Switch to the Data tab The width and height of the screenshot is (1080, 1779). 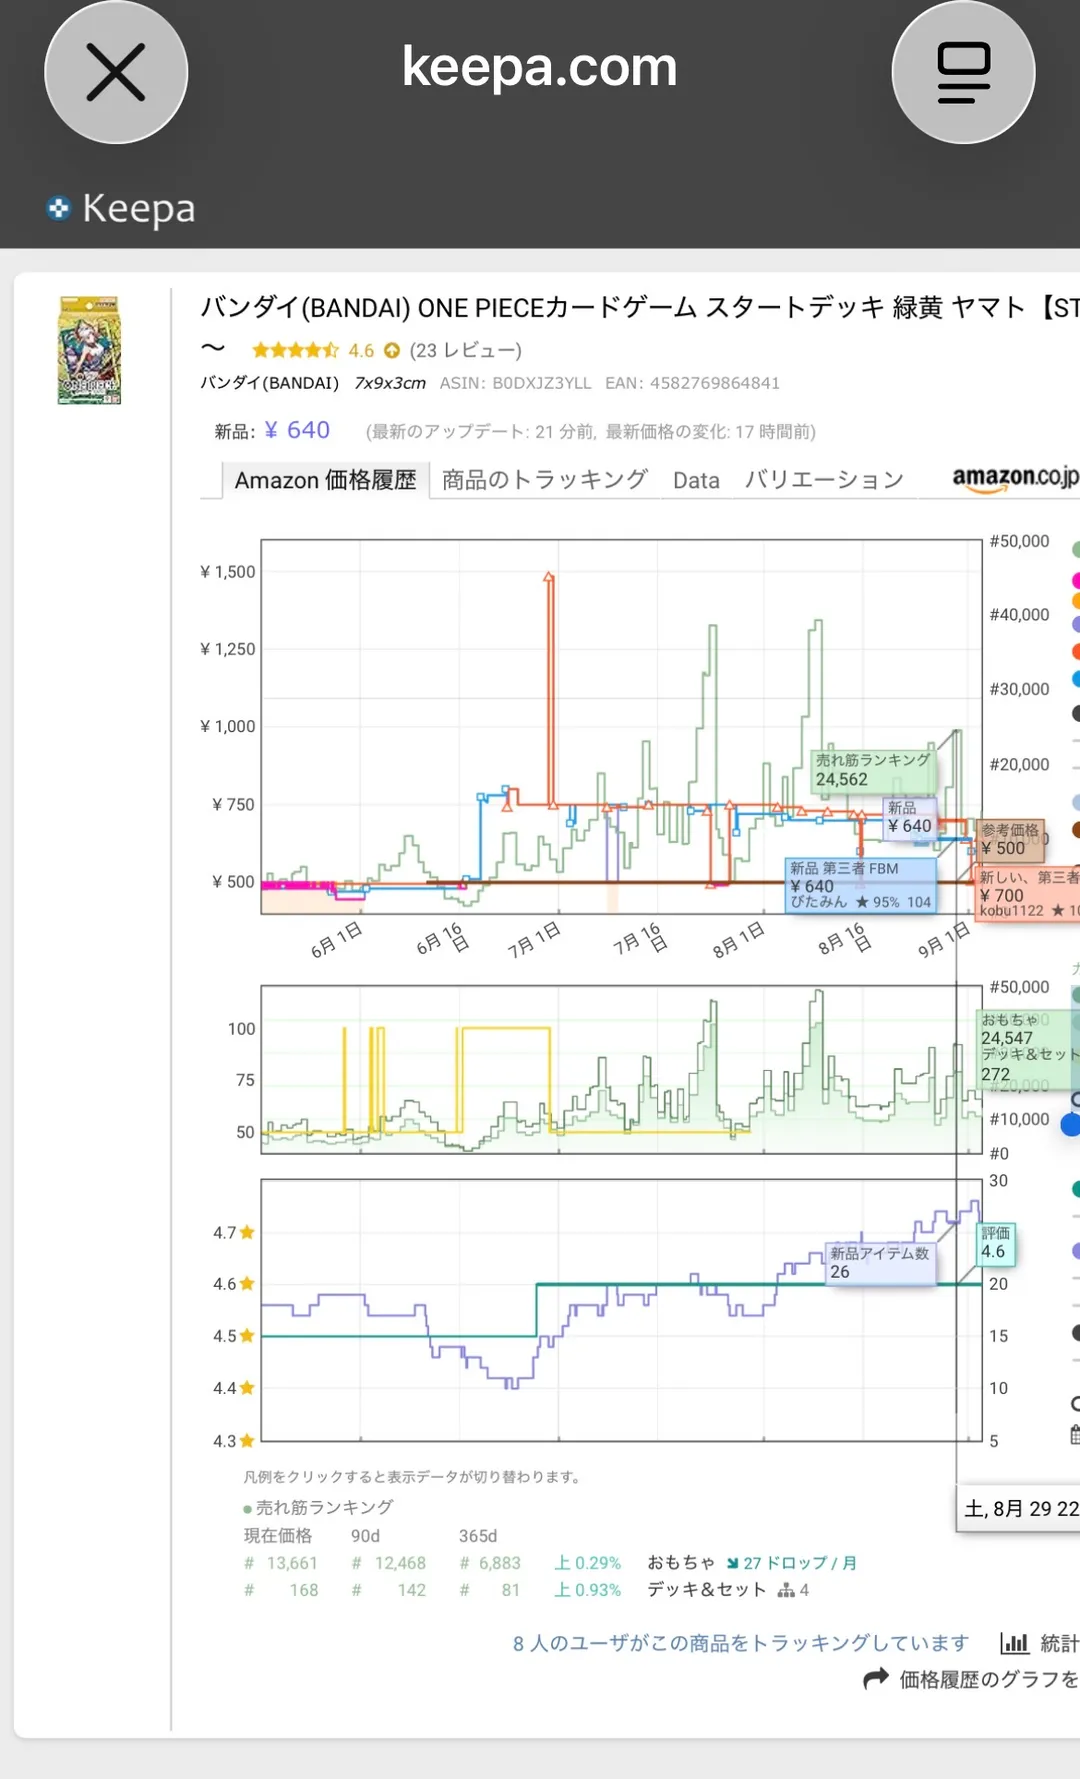(696, 481)
